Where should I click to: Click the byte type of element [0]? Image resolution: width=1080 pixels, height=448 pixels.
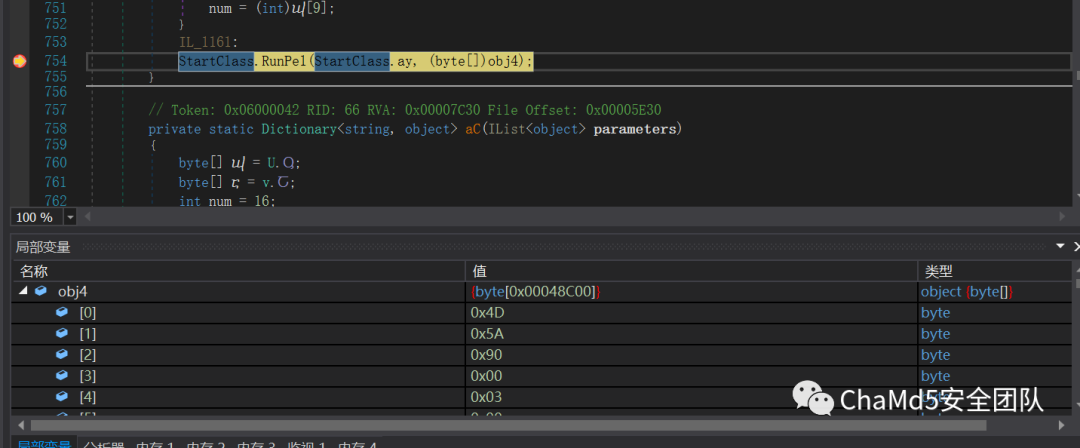point(935,313)
